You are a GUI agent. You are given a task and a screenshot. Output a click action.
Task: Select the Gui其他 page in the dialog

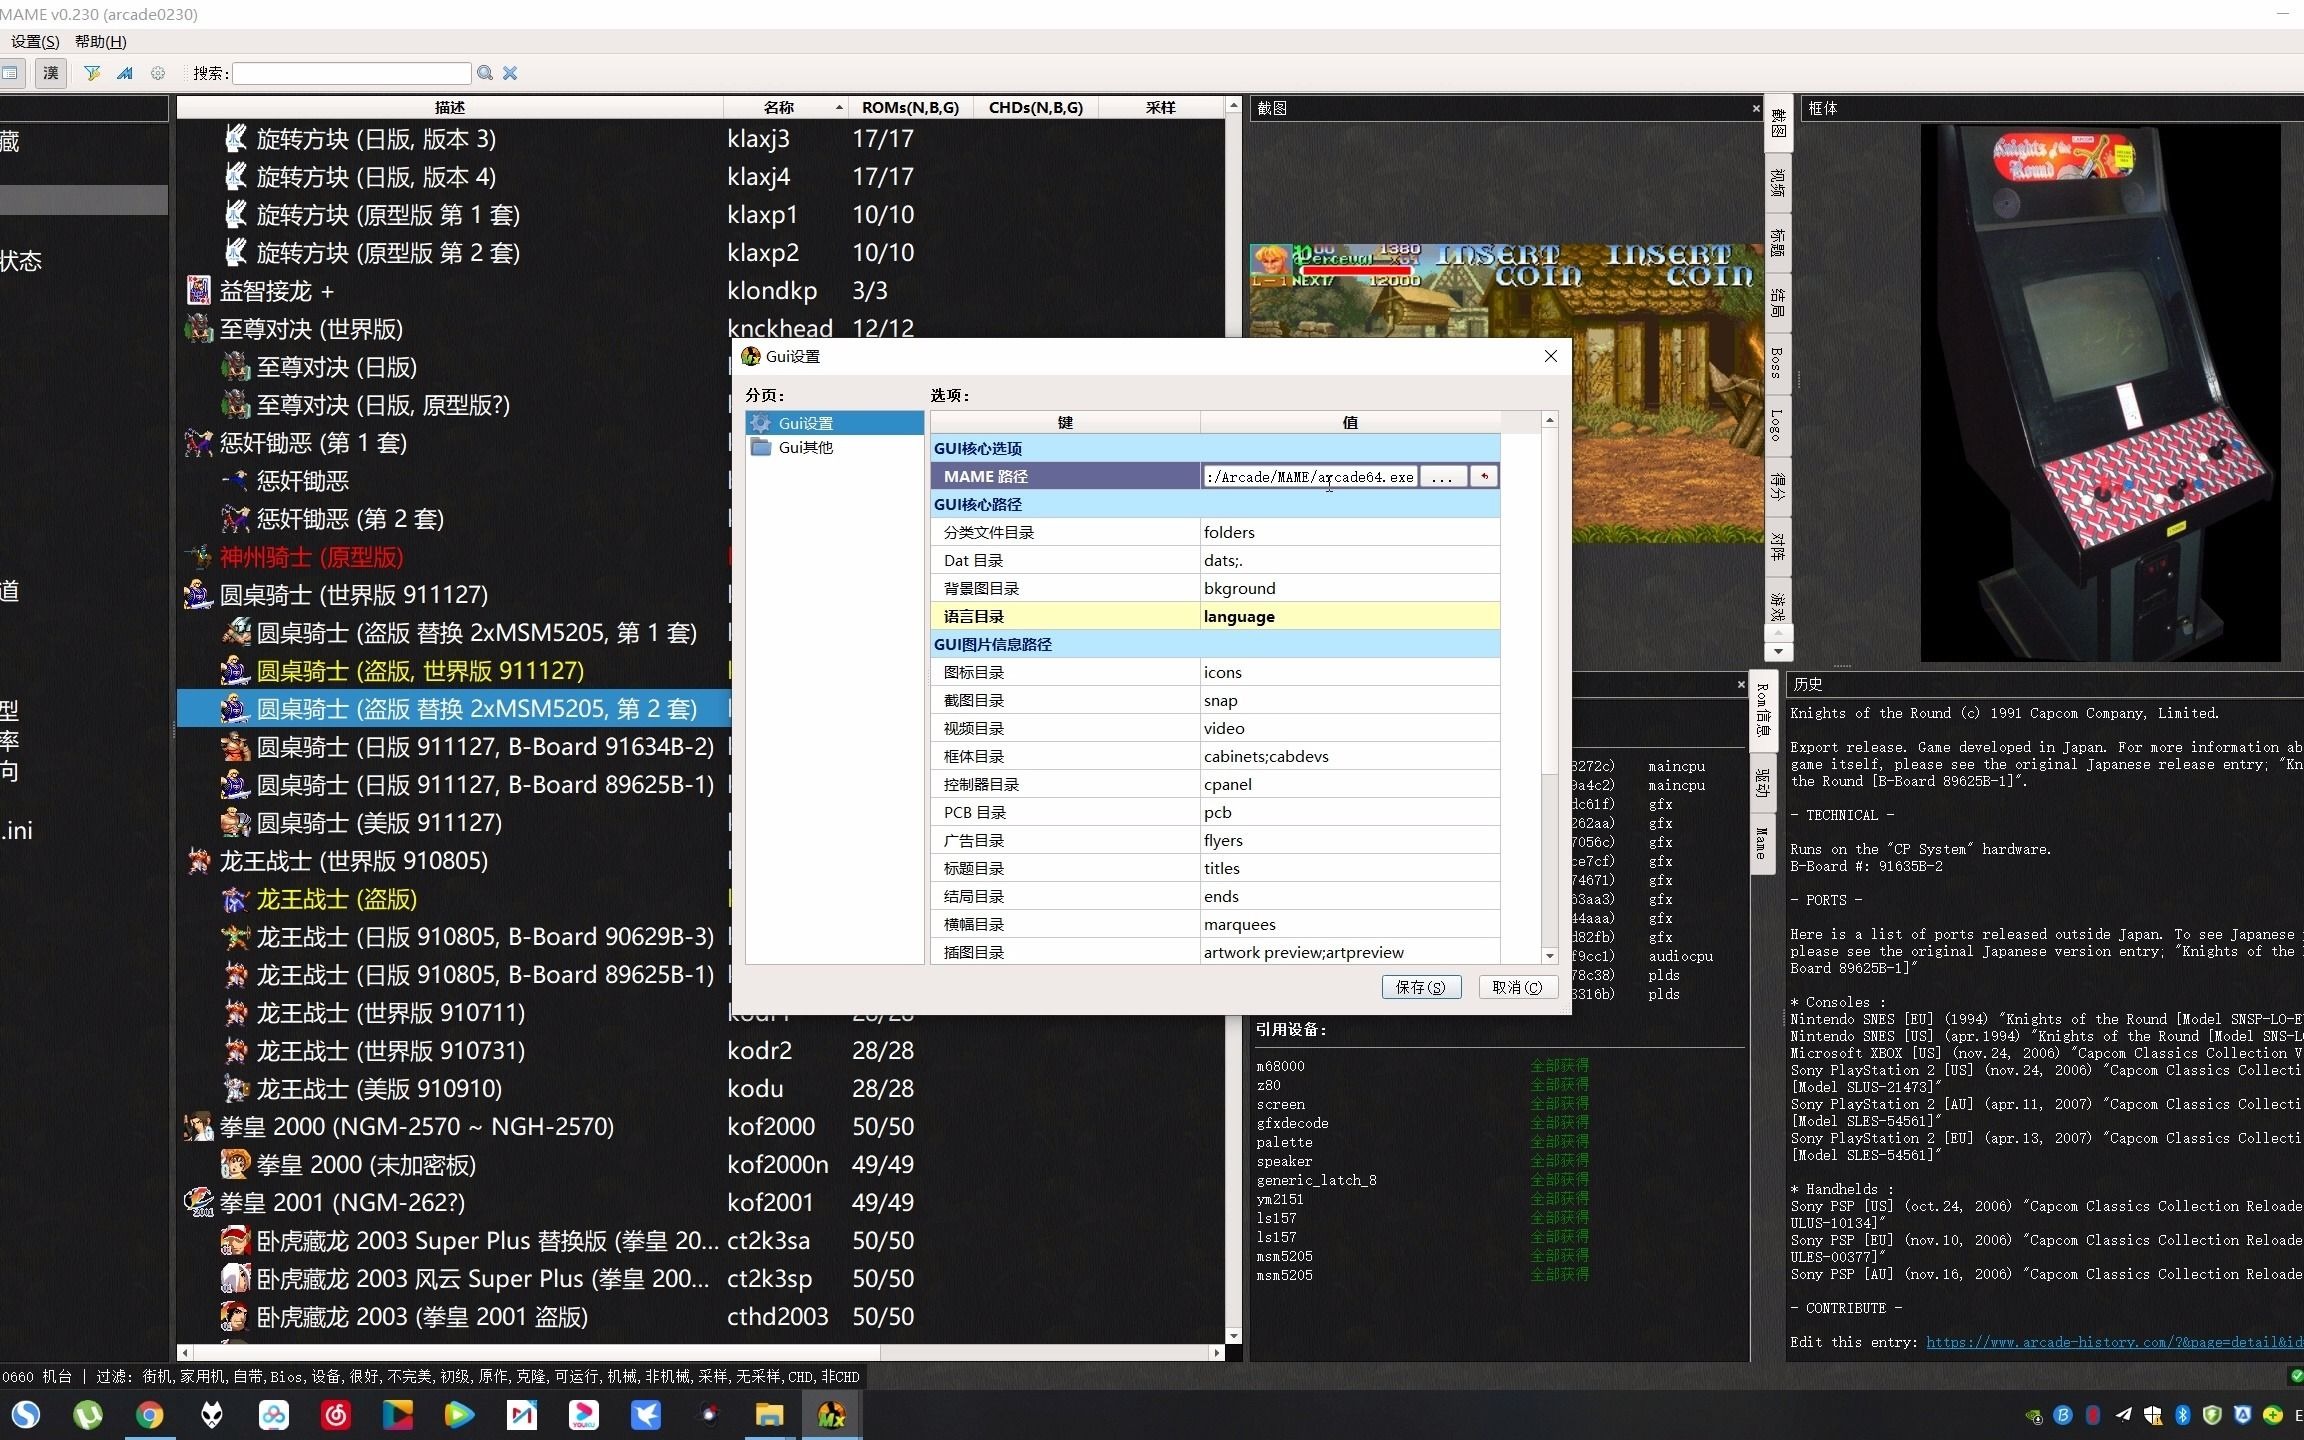point(805,447)
